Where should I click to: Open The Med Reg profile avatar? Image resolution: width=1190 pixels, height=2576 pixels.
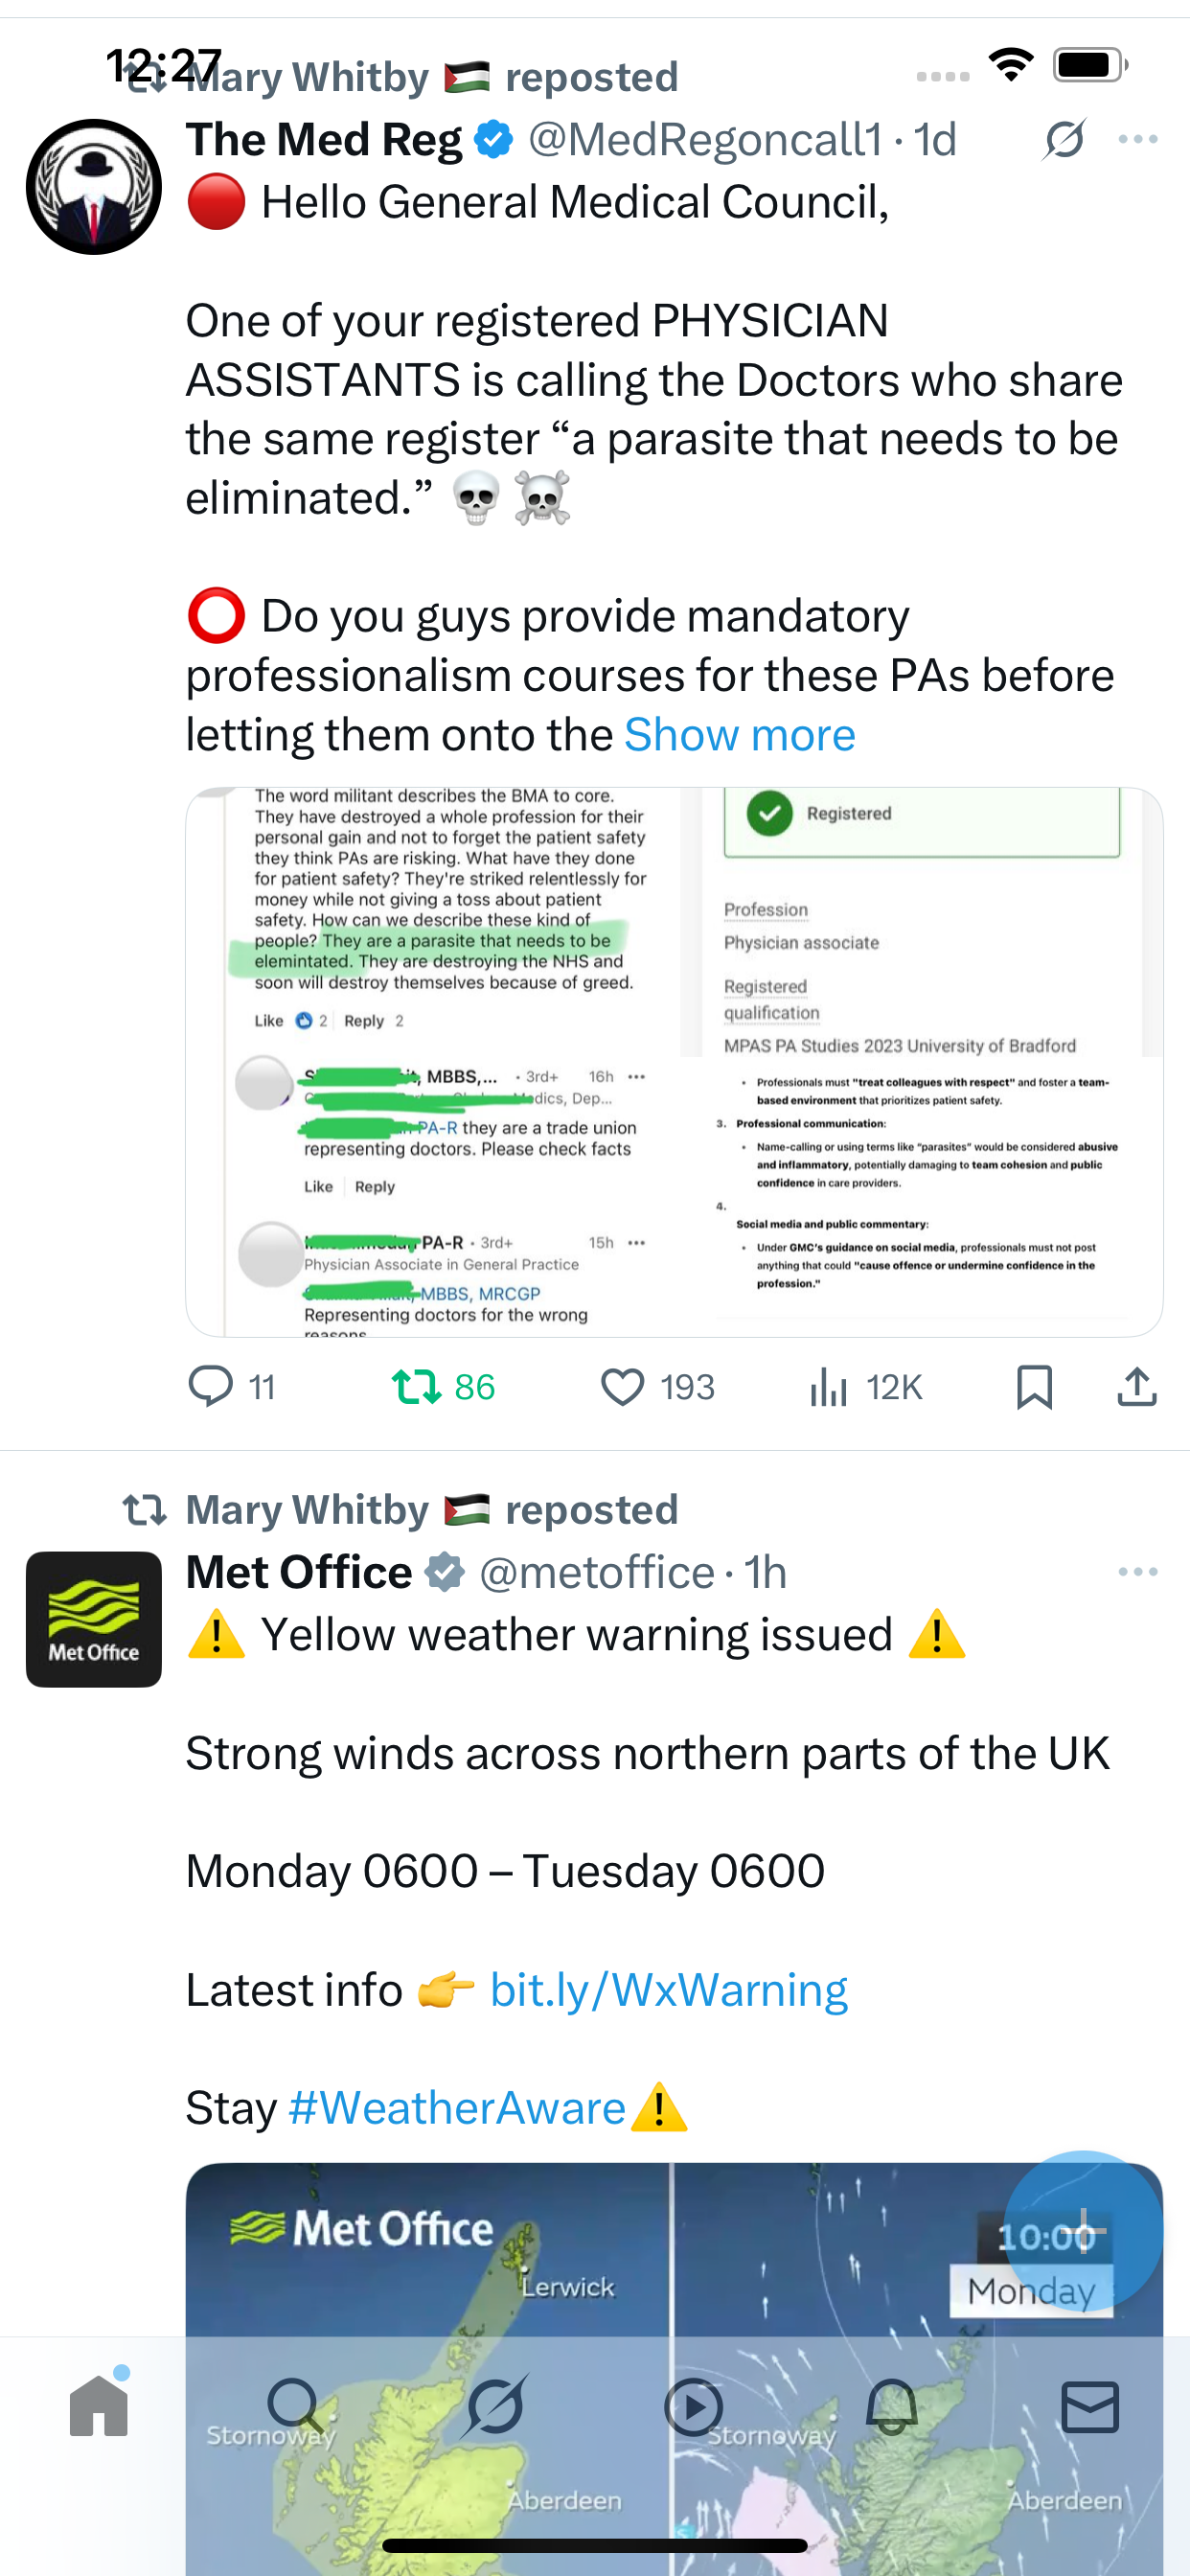tap(94, 187)
